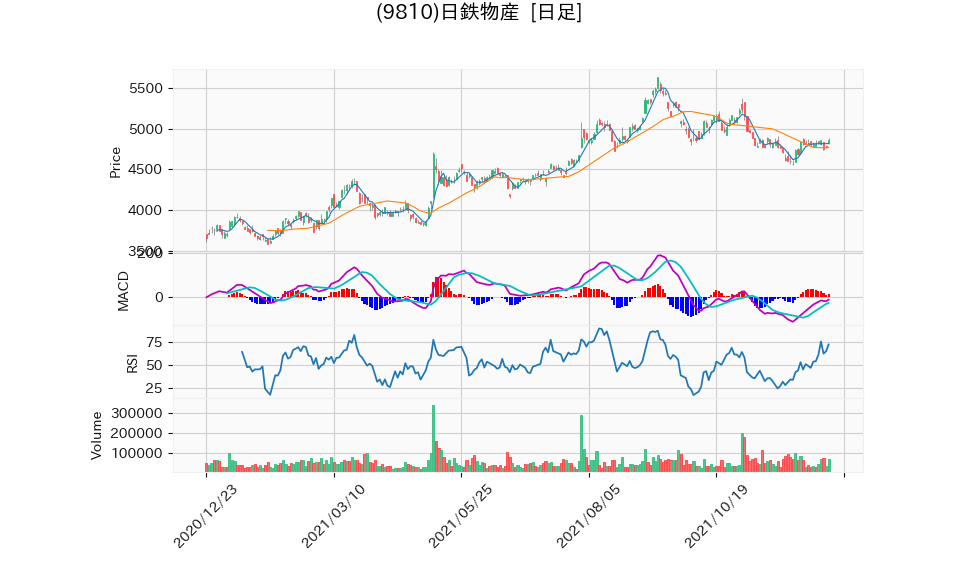Click the RSI 75 tick label
The height and width of the screenshot is (575, 958).
pyautogui.click(x=155, y=343)
